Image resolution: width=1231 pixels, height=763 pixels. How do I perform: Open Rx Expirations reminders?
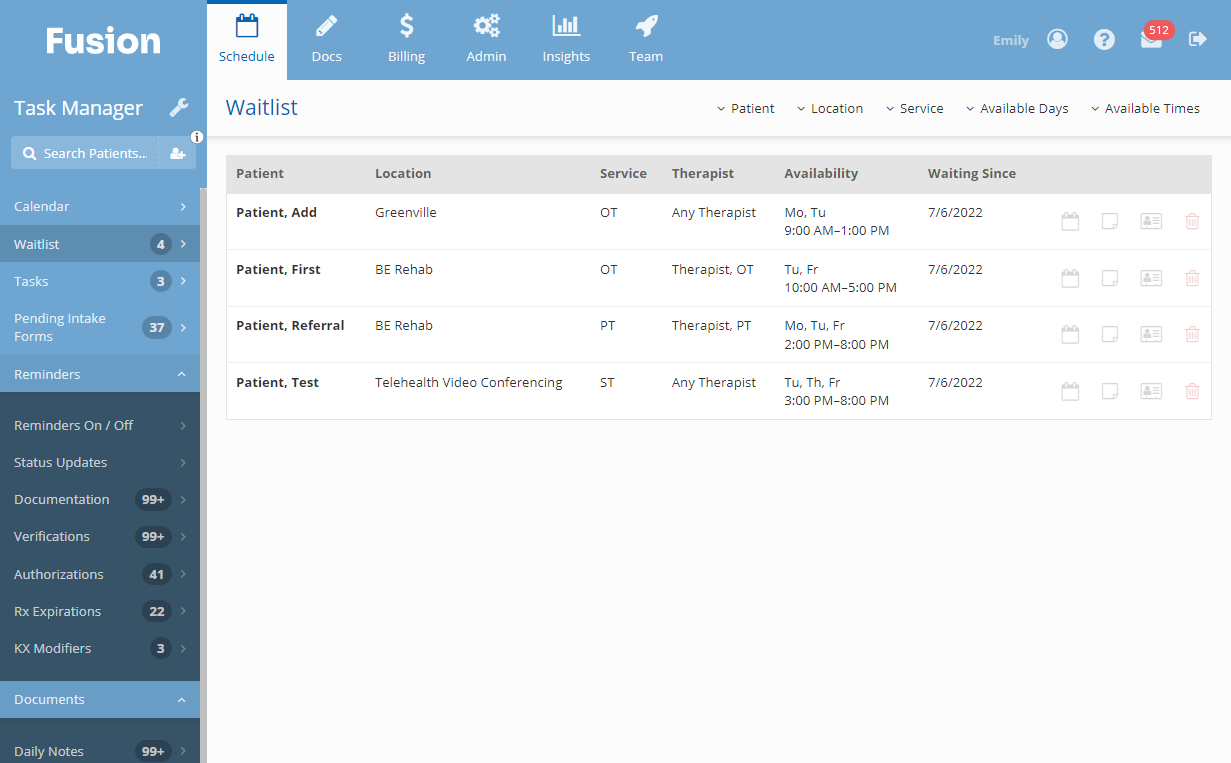tap(100, 611)
